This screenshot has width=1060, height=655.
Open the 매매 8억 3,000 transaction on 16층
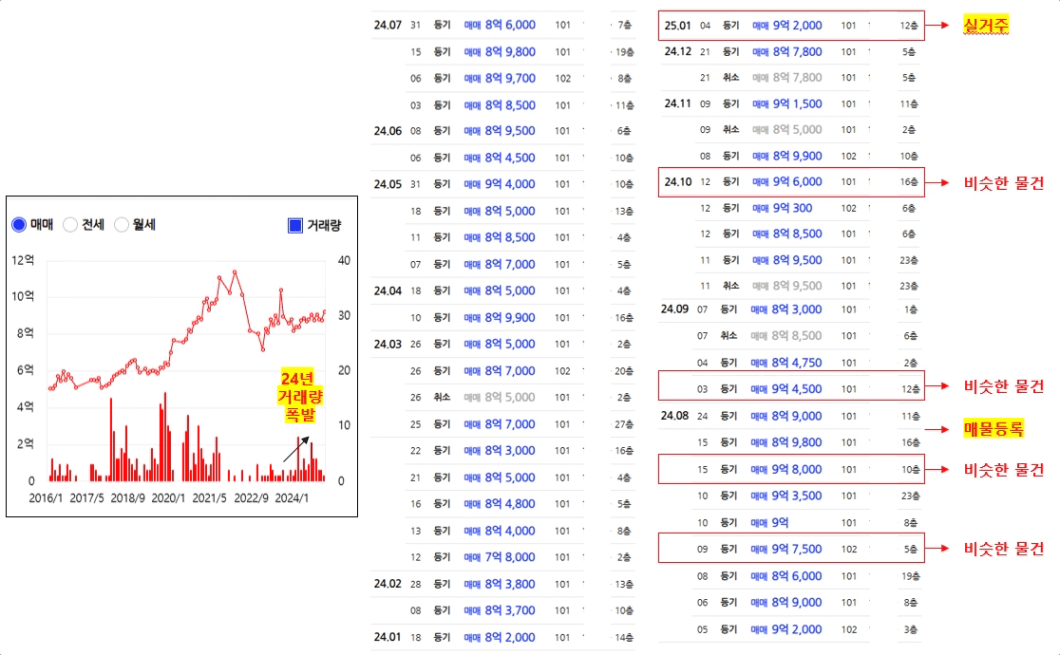click(x=500, y=450)
